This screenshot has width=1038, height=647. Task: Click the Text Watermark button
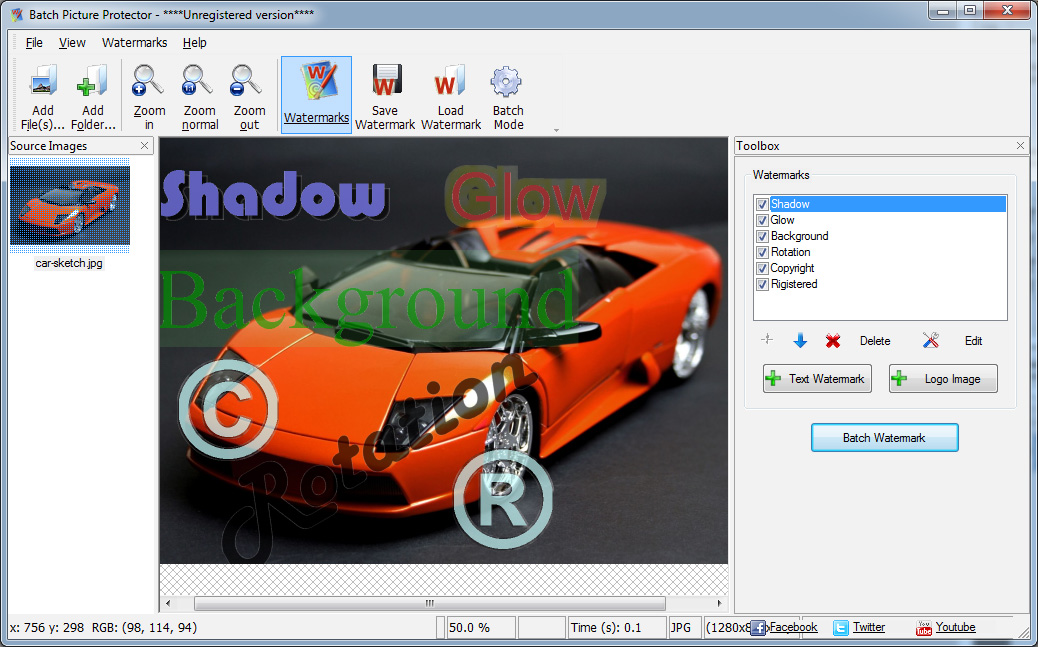click(x=817, y=379)
